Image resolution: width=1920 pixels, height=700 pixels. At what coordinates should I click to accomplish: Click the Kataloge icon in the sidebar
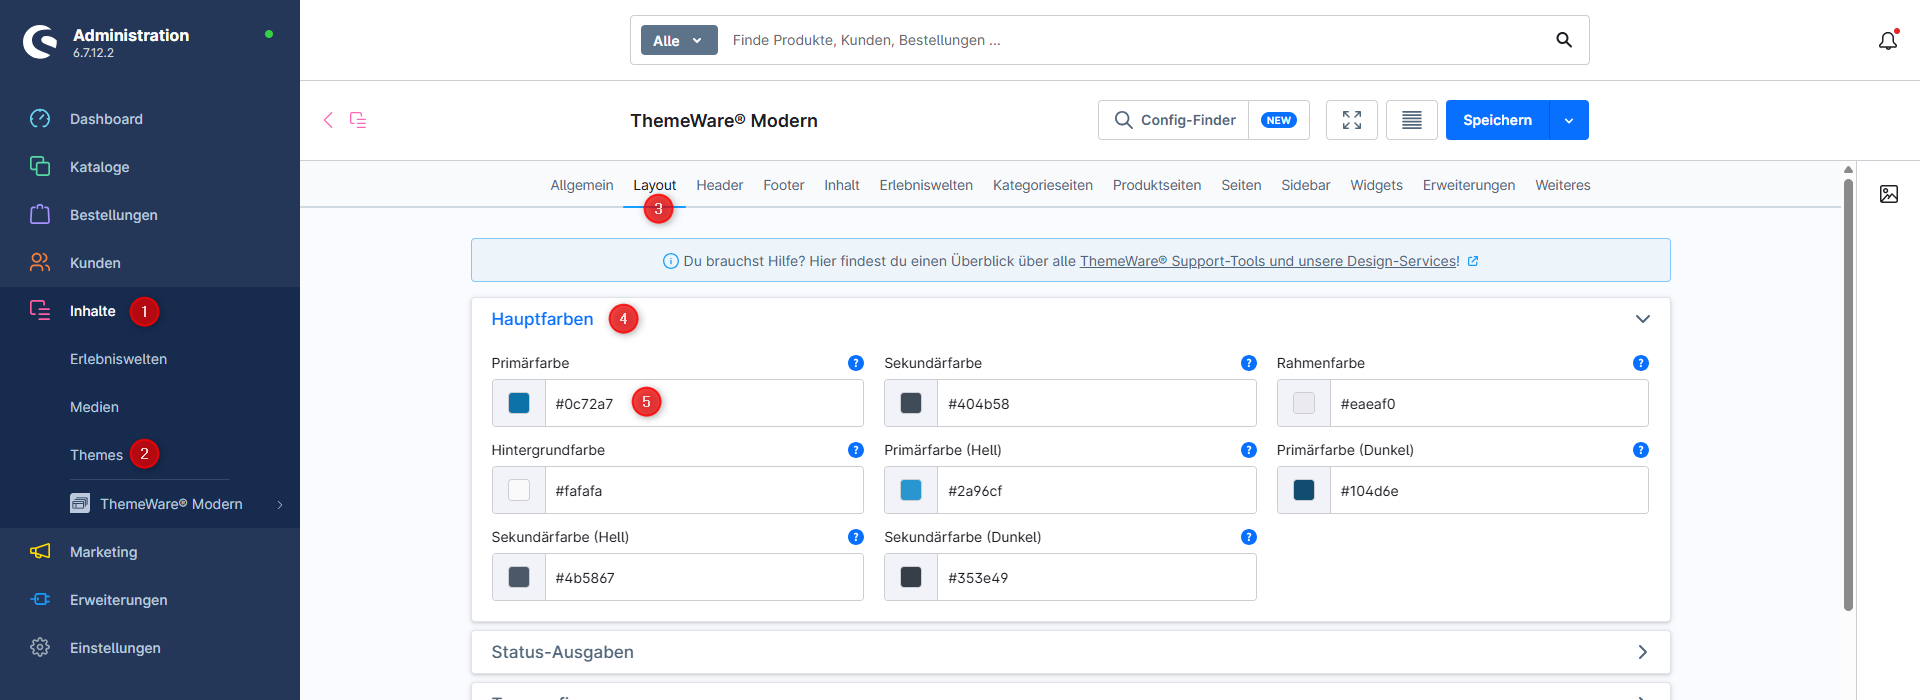[40, 167]
